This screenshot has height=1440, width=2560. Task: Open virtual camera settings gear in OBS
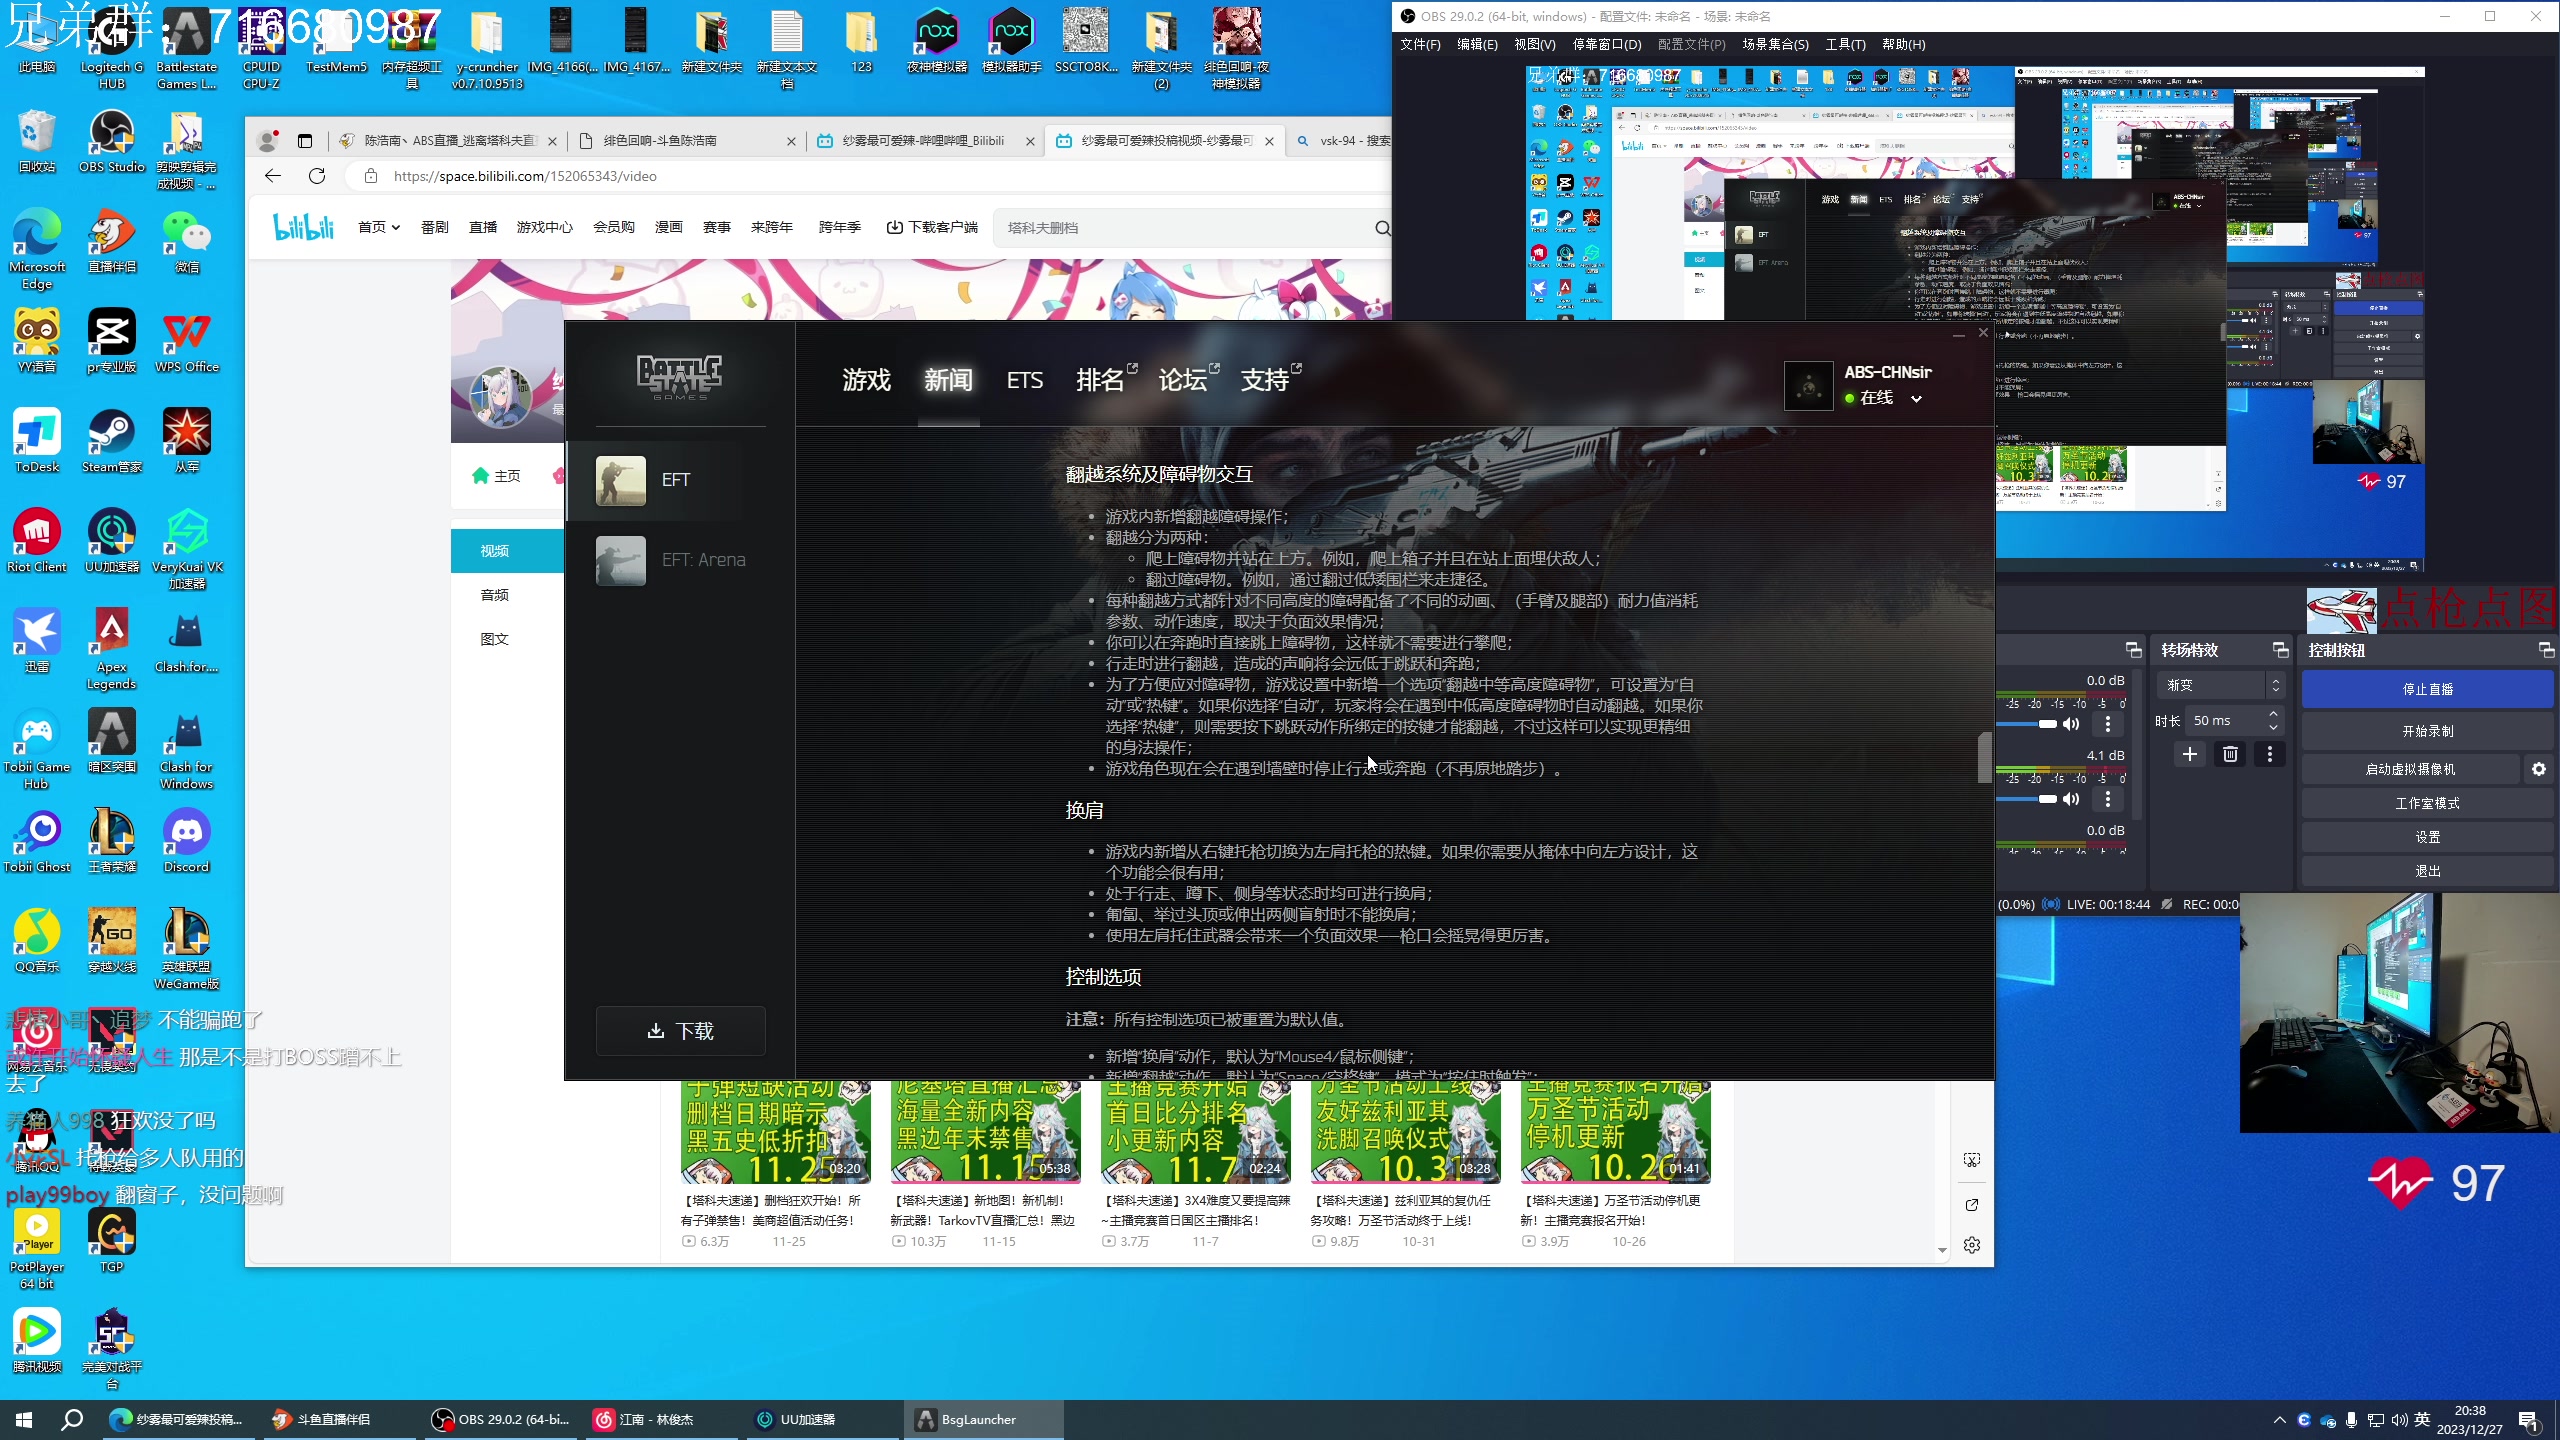pos(2539,769)
